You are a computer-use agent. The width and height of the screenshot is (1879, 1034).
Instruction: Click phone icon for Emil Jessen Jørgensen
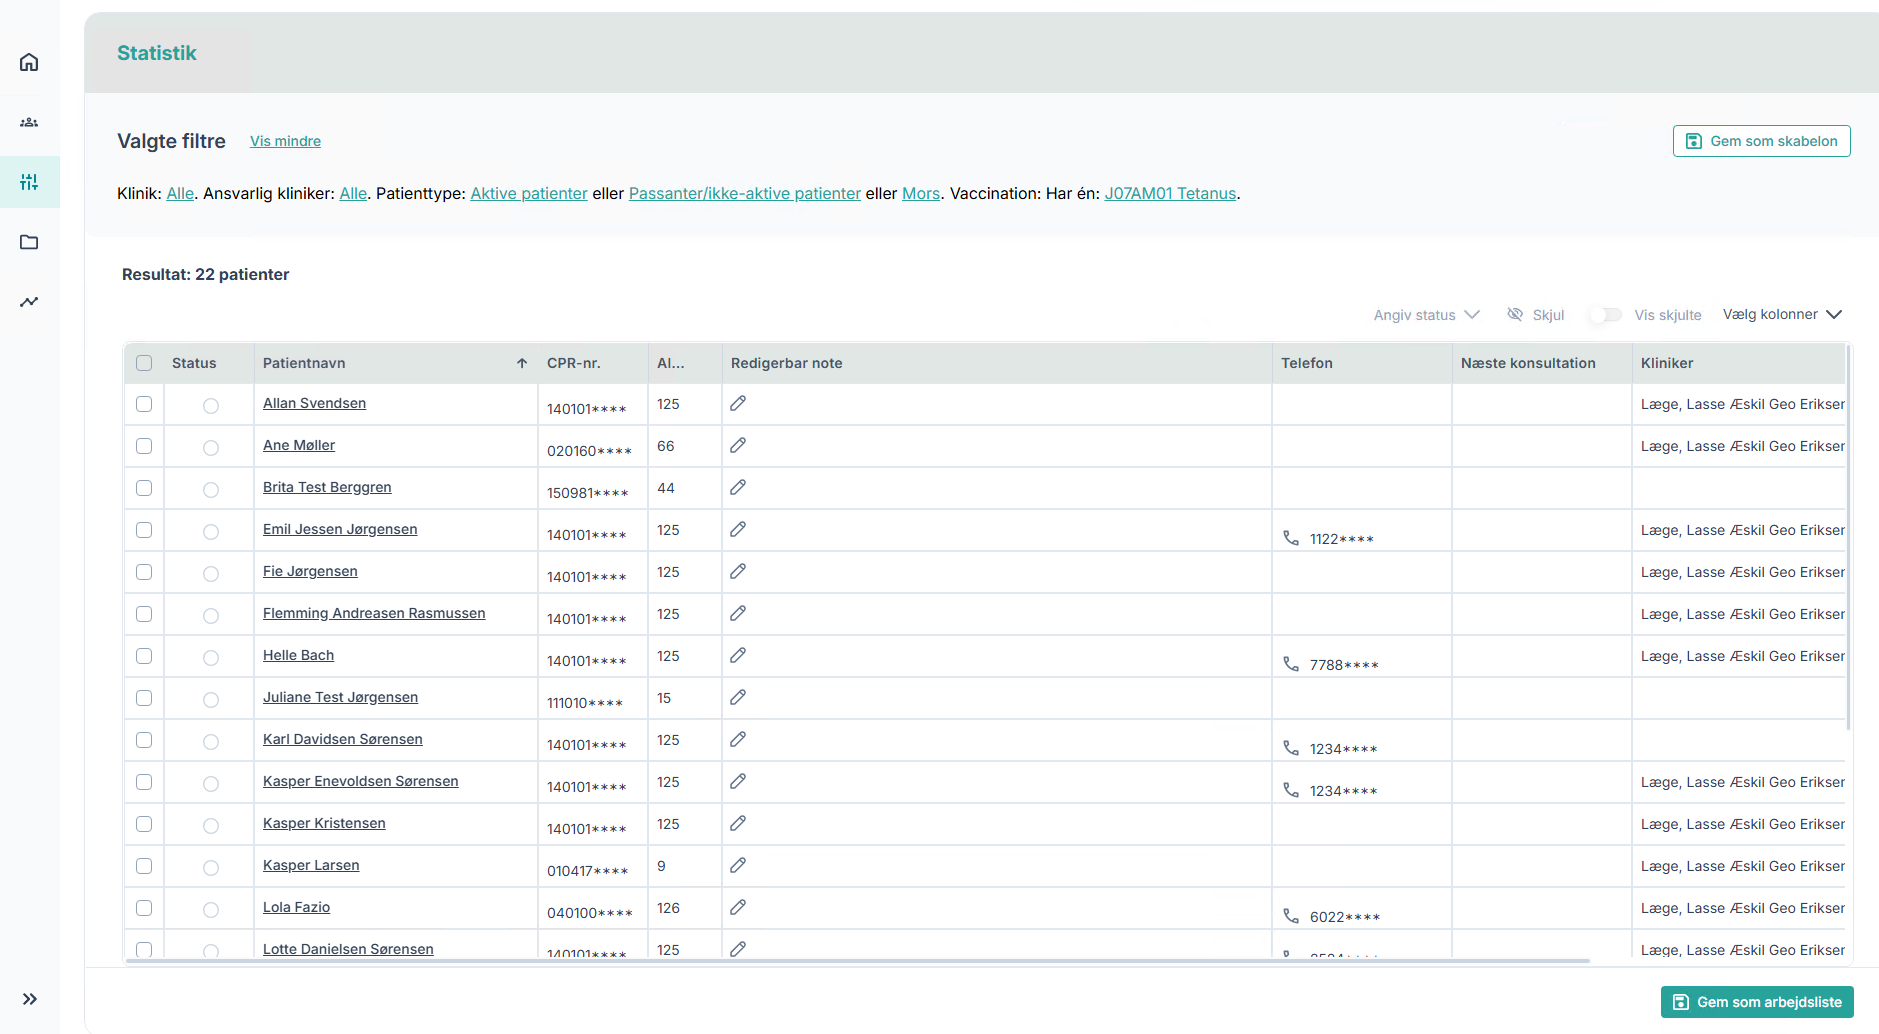(x=1291, y=538)
